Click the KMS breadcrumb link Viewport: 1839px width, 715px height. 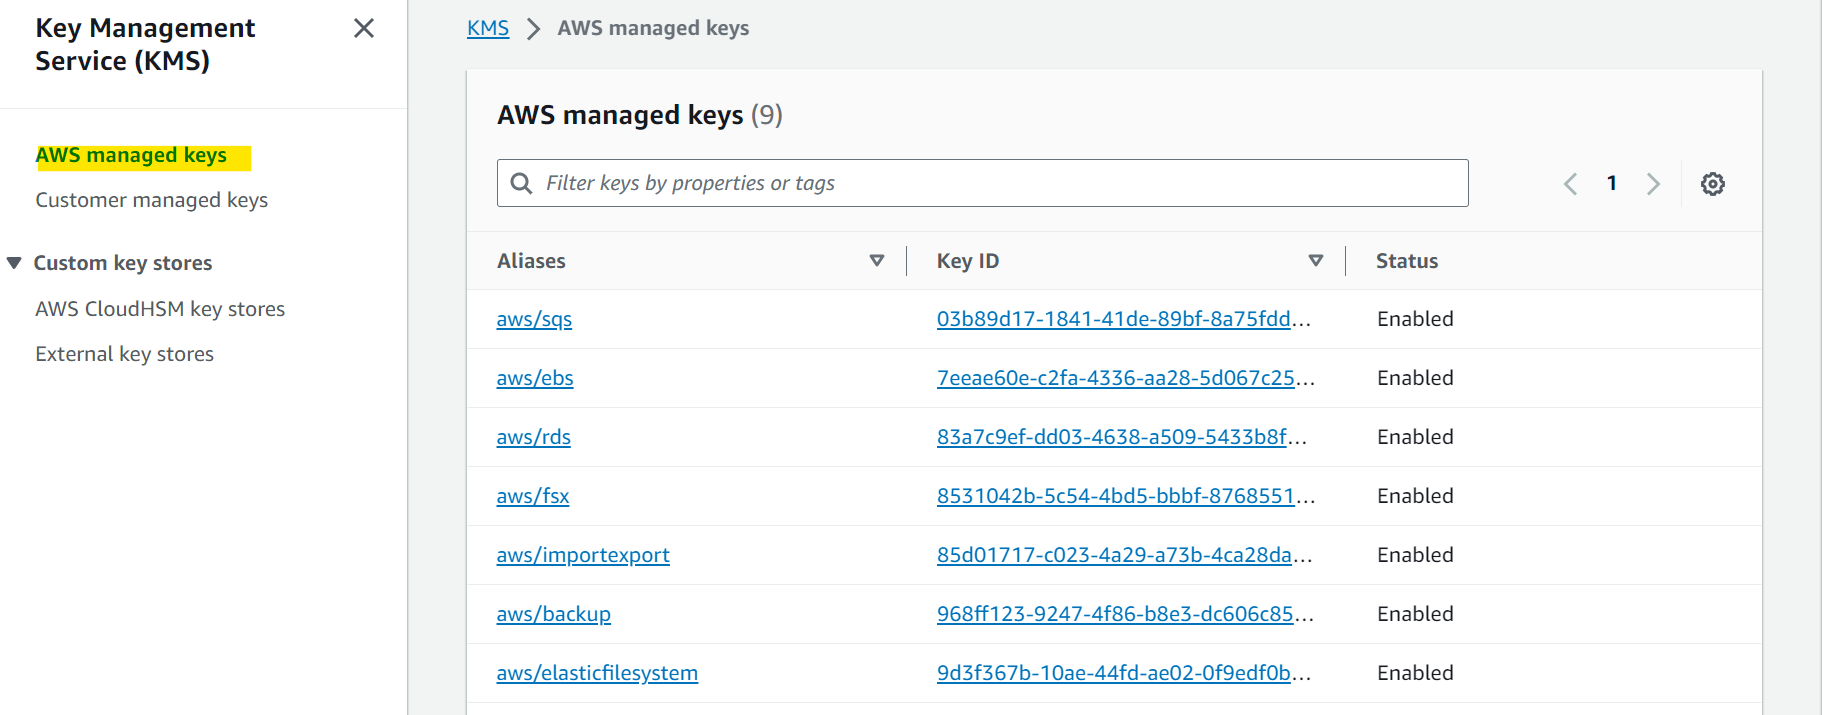488,28
